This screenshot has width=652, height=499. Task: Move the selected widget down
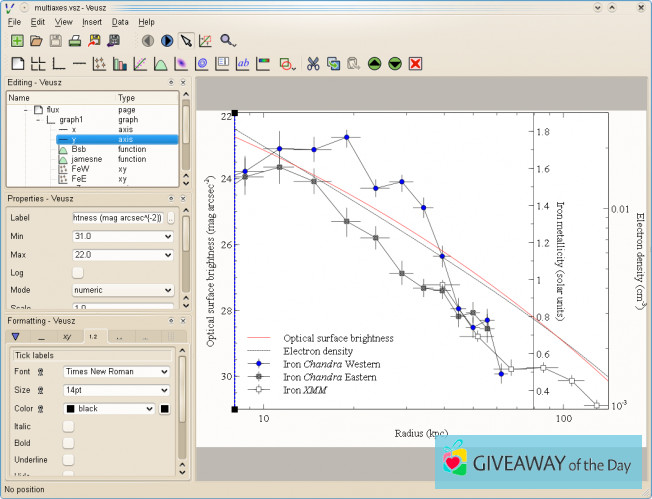click(395, 64)
